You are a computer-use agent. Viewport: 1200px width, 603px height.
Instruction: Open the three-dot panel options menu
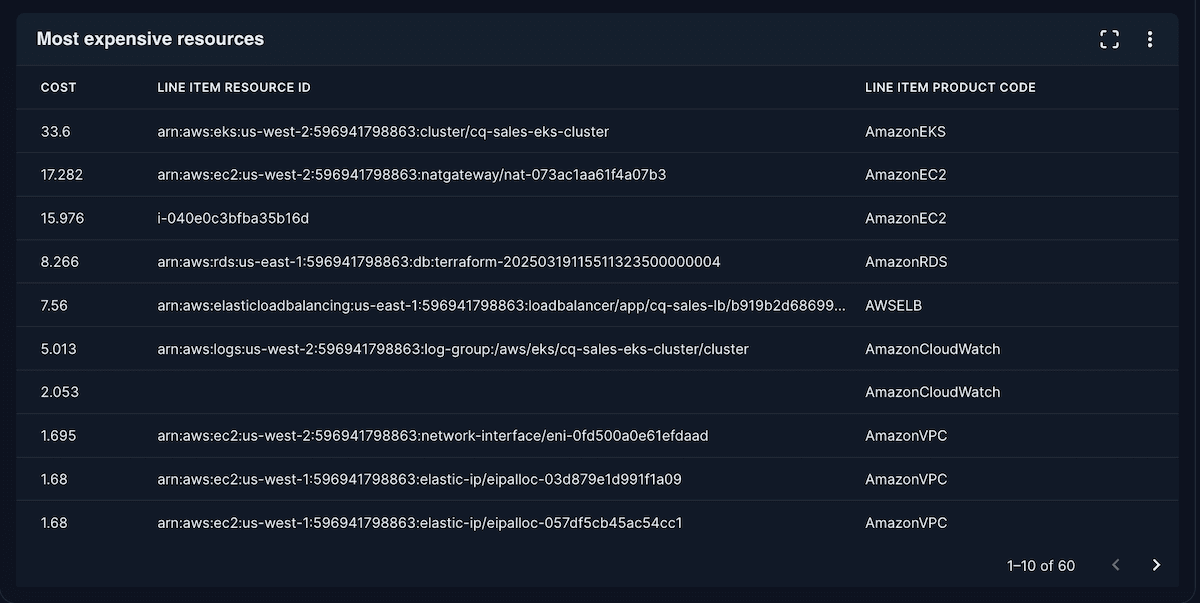tap(1150, 39)
